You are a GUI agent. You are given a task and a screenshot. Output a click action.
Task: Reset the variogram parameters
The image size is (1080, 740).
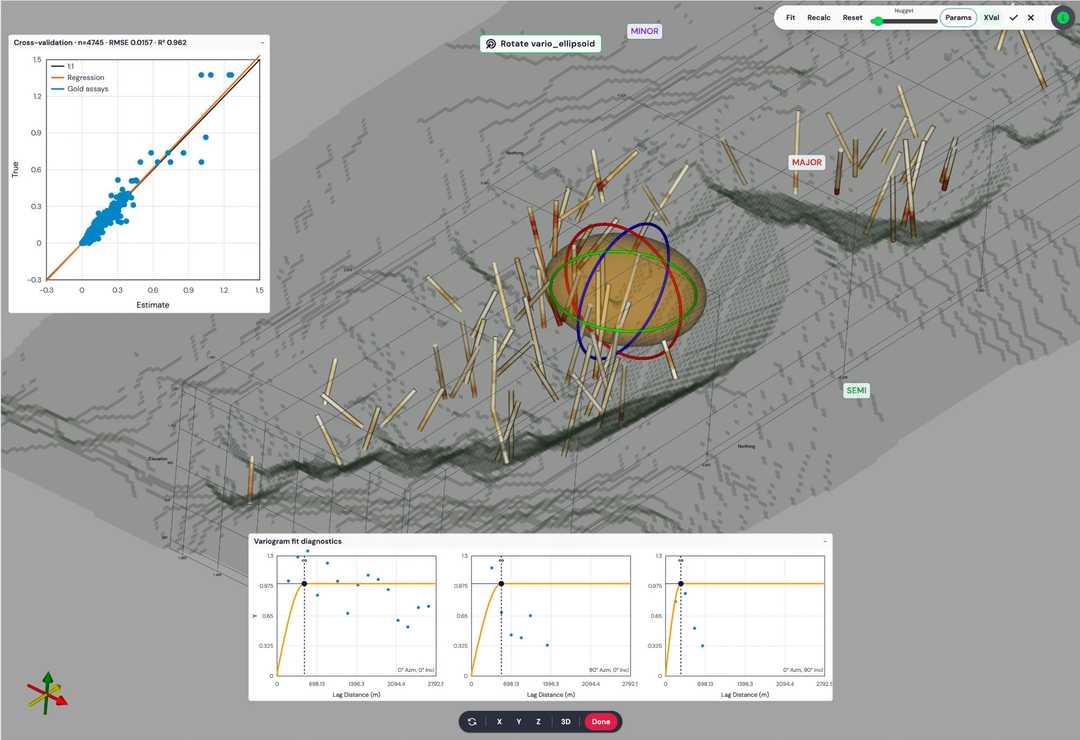coord(852,18)
